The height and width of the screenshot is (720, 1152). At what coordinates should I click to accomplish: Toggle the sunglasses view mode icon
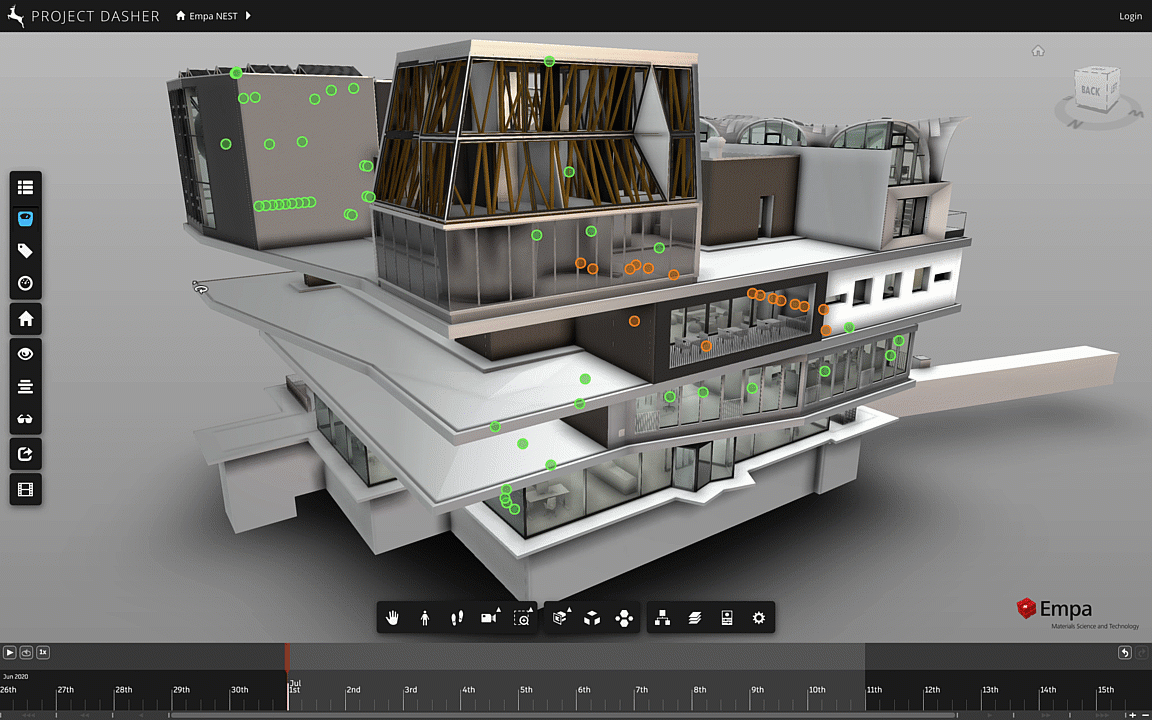(26, 419)
